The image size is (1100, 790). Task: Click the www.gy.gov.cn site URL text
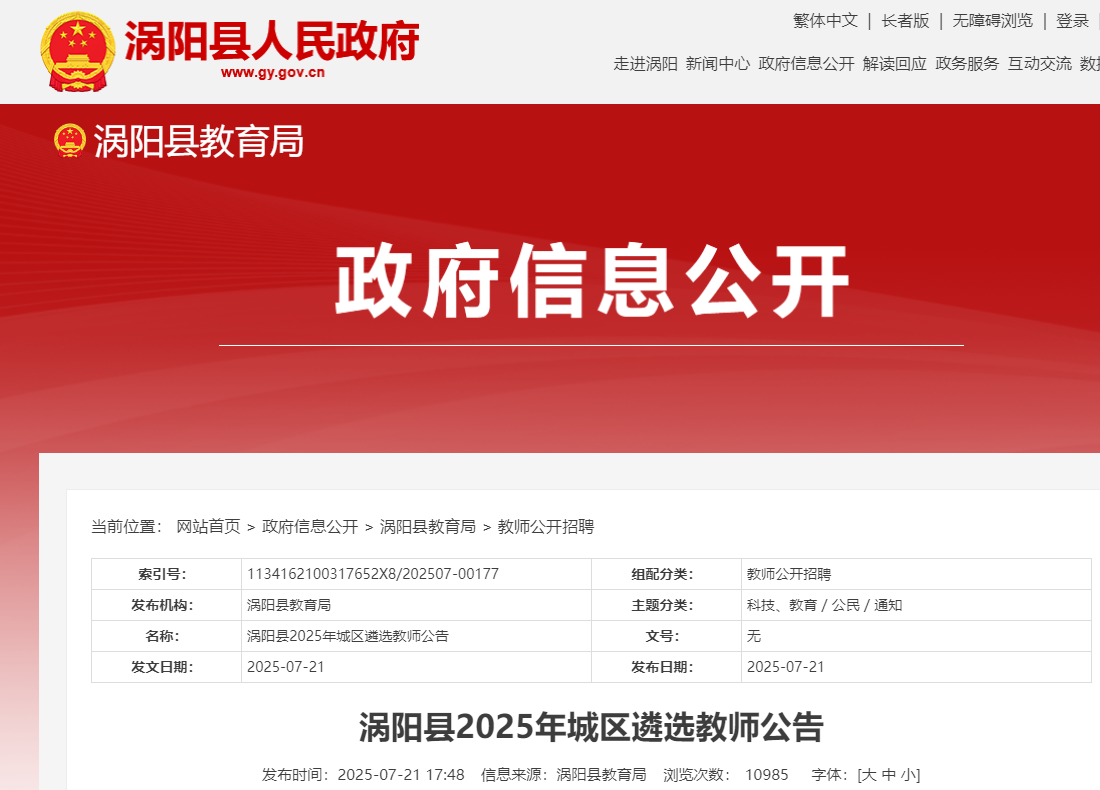point(273,72)
